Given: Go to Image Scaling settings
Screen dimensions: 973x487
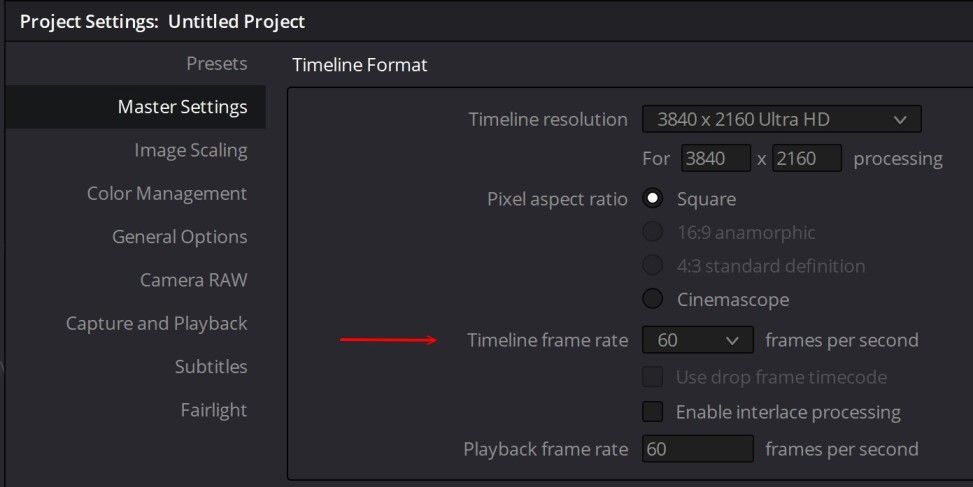Looking at the screenshot, I should pyautogui.click(x=190, y=150).
